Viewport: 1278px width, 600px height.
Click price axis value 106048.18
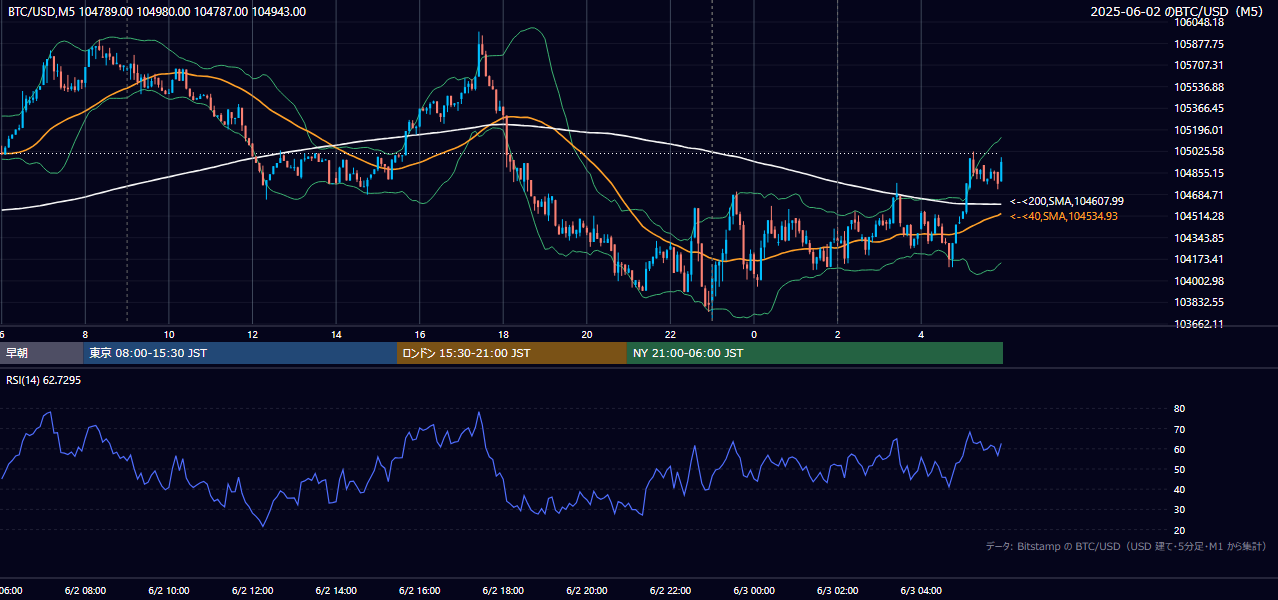point(1200,22)
